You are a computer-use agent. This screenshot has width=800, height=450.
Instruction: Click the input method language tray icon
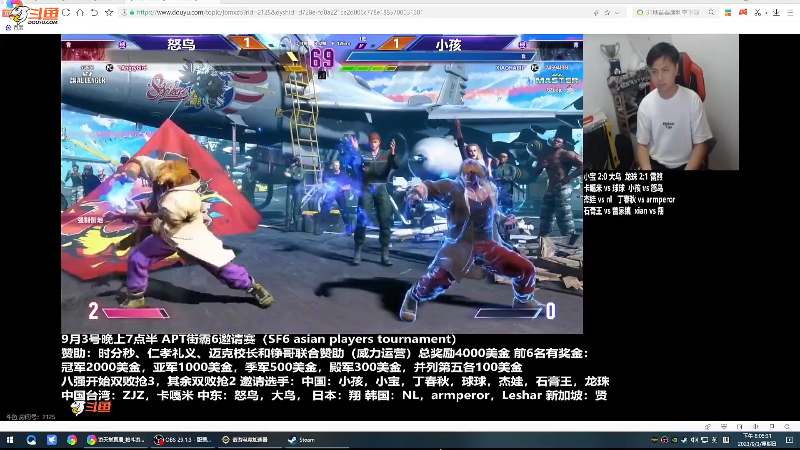[714, 440]
